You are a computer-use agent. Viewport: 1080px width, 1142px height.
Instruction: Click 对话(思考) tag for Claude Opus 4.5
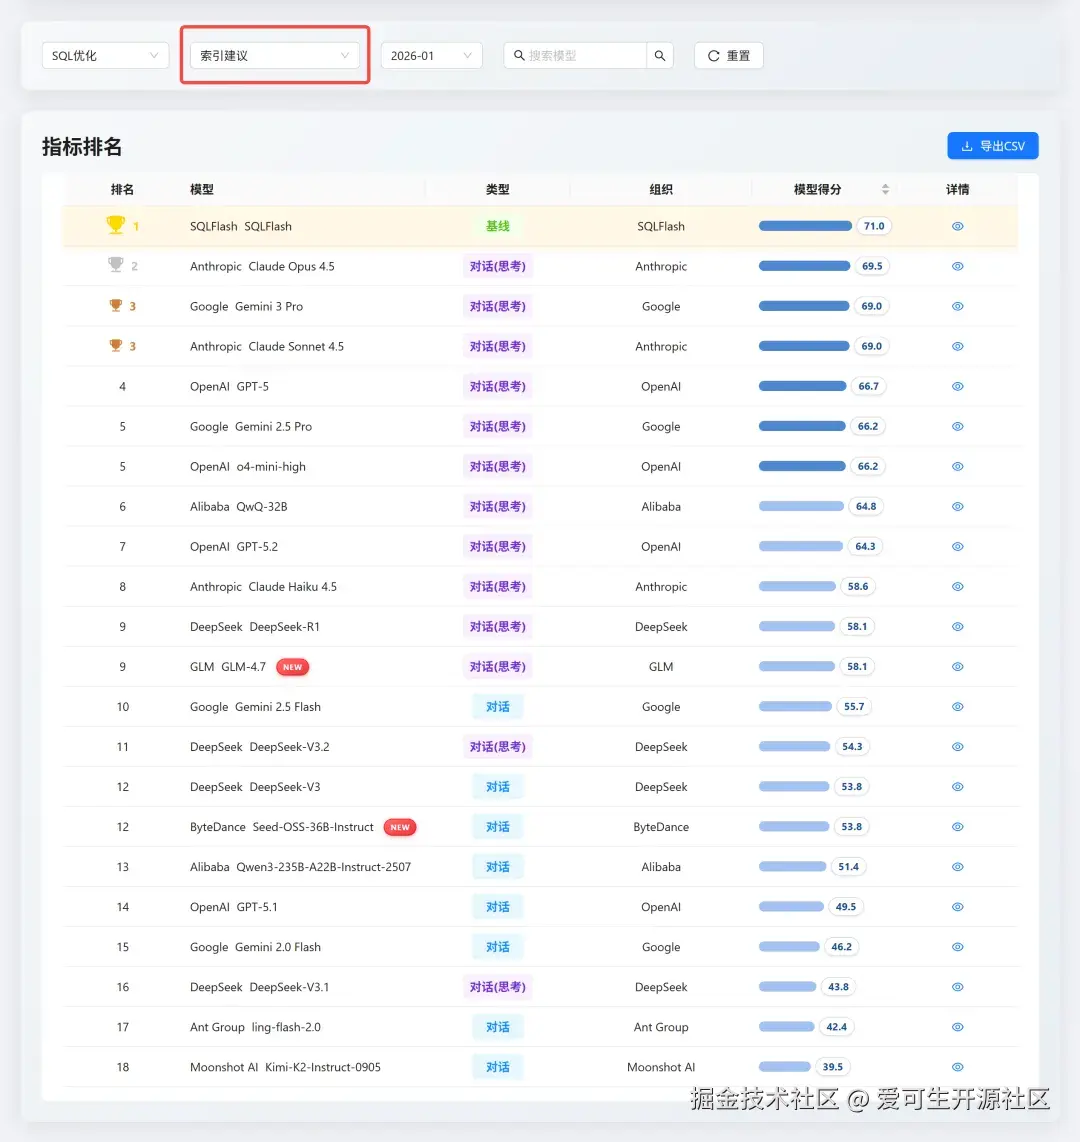click(x=497, y=267)
